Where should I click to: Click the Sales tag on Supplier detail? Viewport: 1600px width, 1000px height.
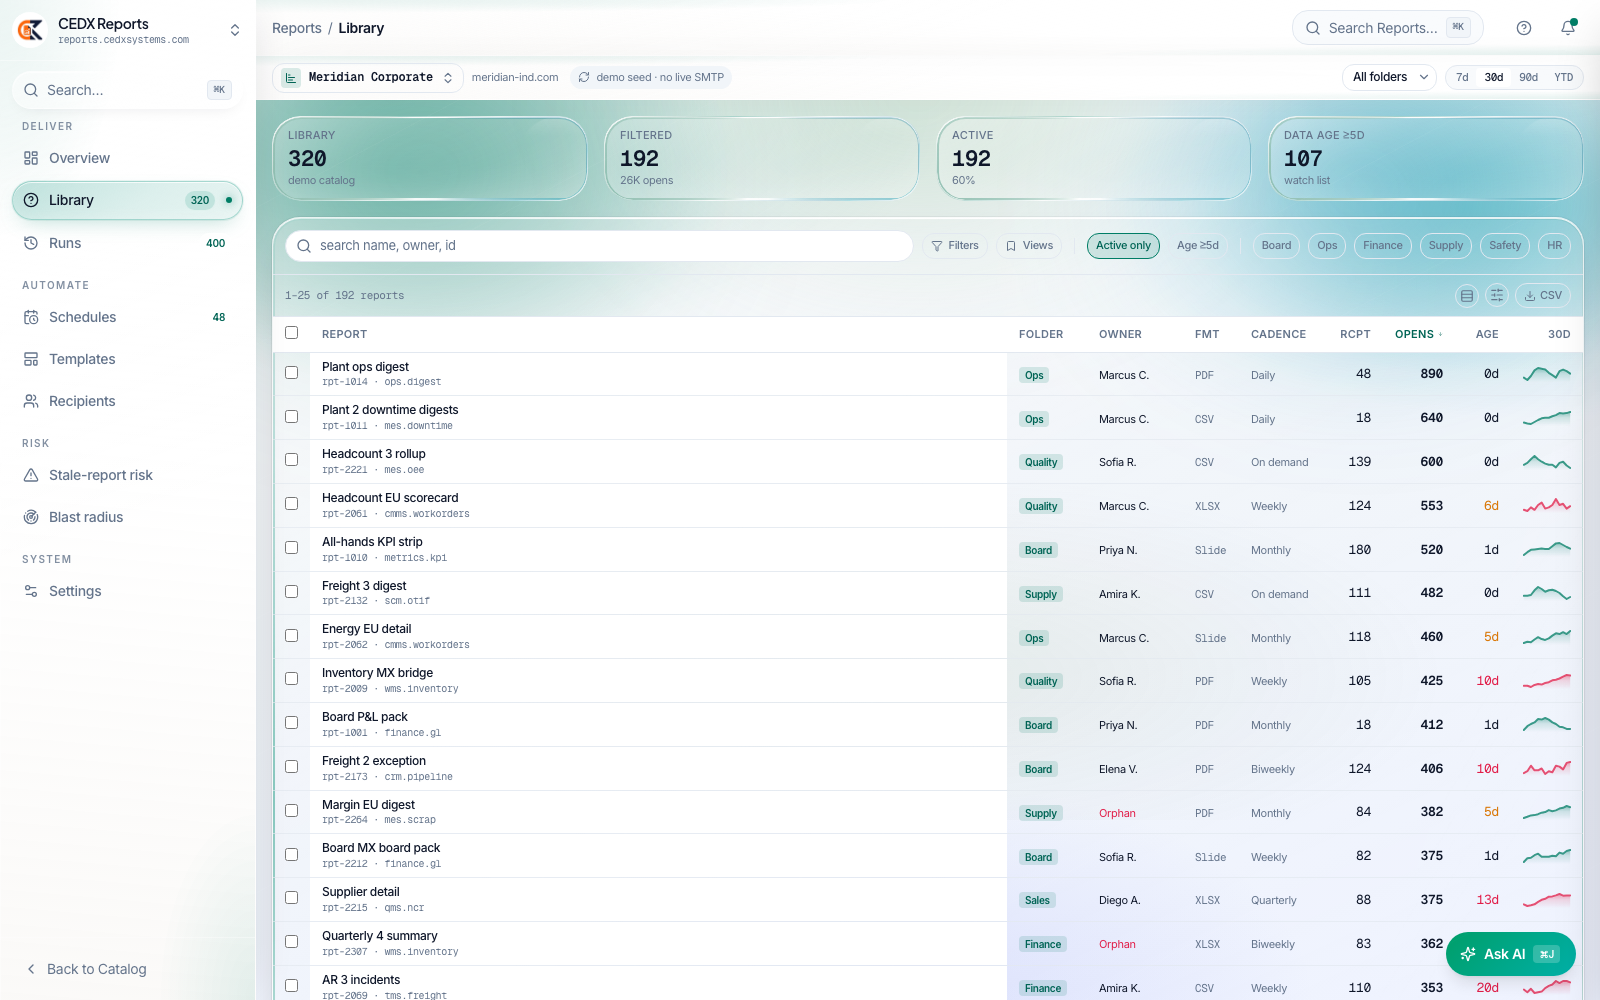pyautogui.click(x=1037, y=900)
